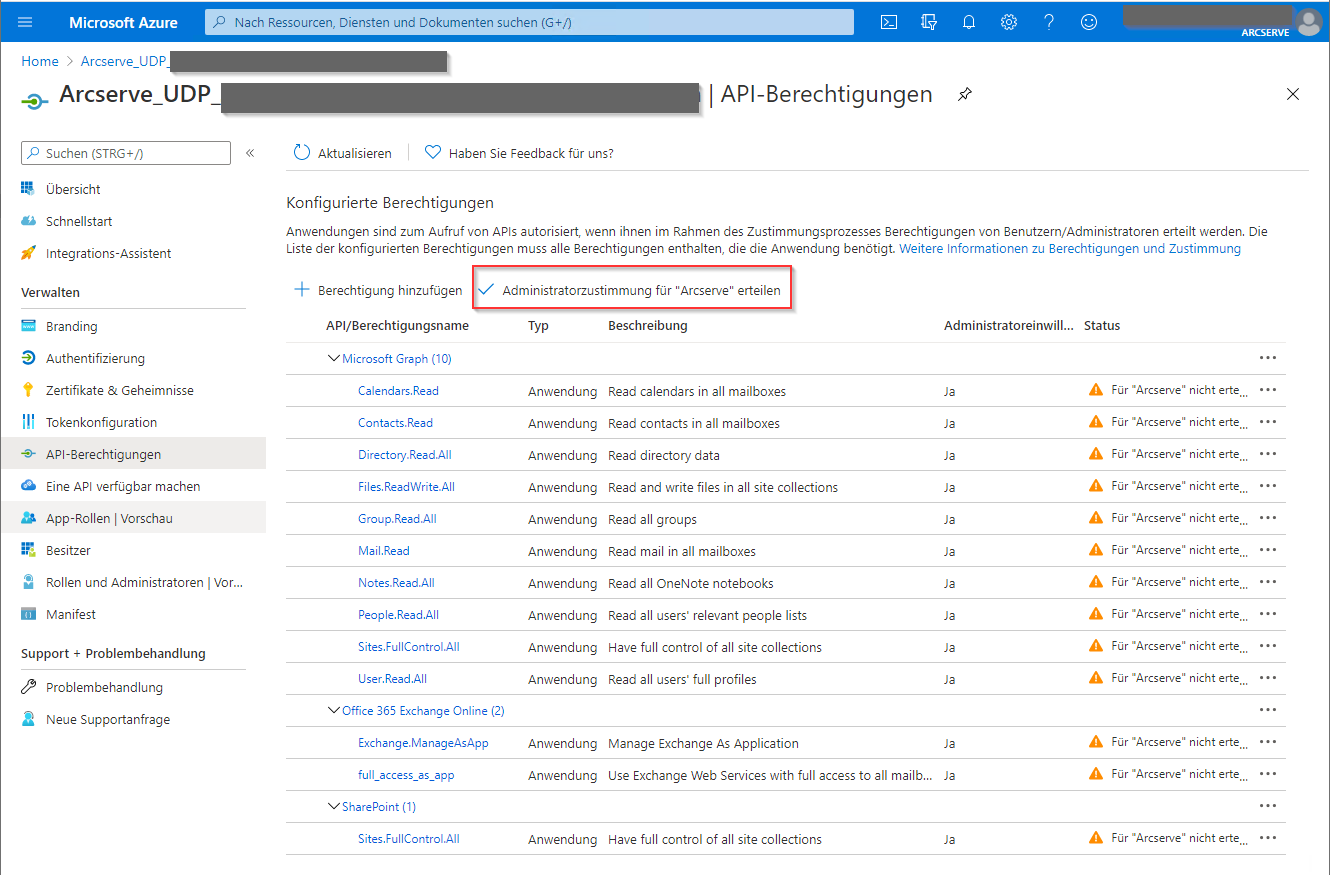Open Weitere Informationen zu Berechtigungen und Zustimmung link

1070,248
